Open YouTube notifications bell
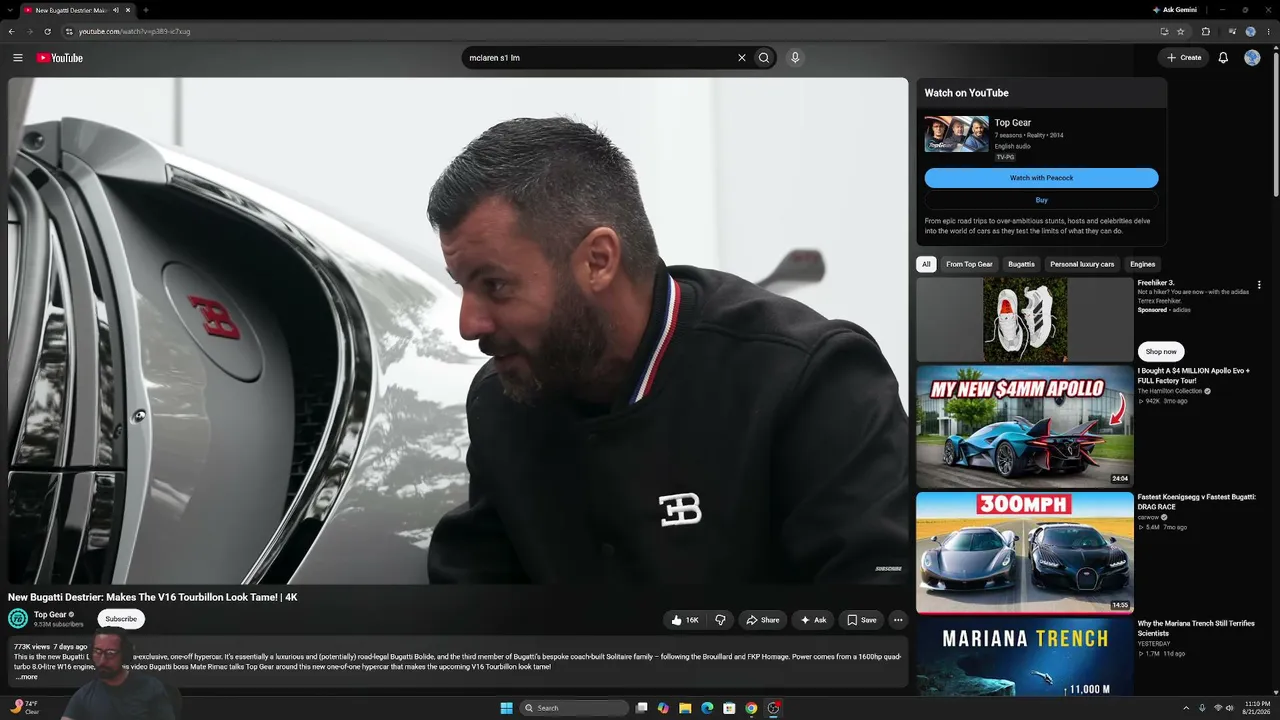Screen dimensions: 1280x720 (x=1223, y=58)
